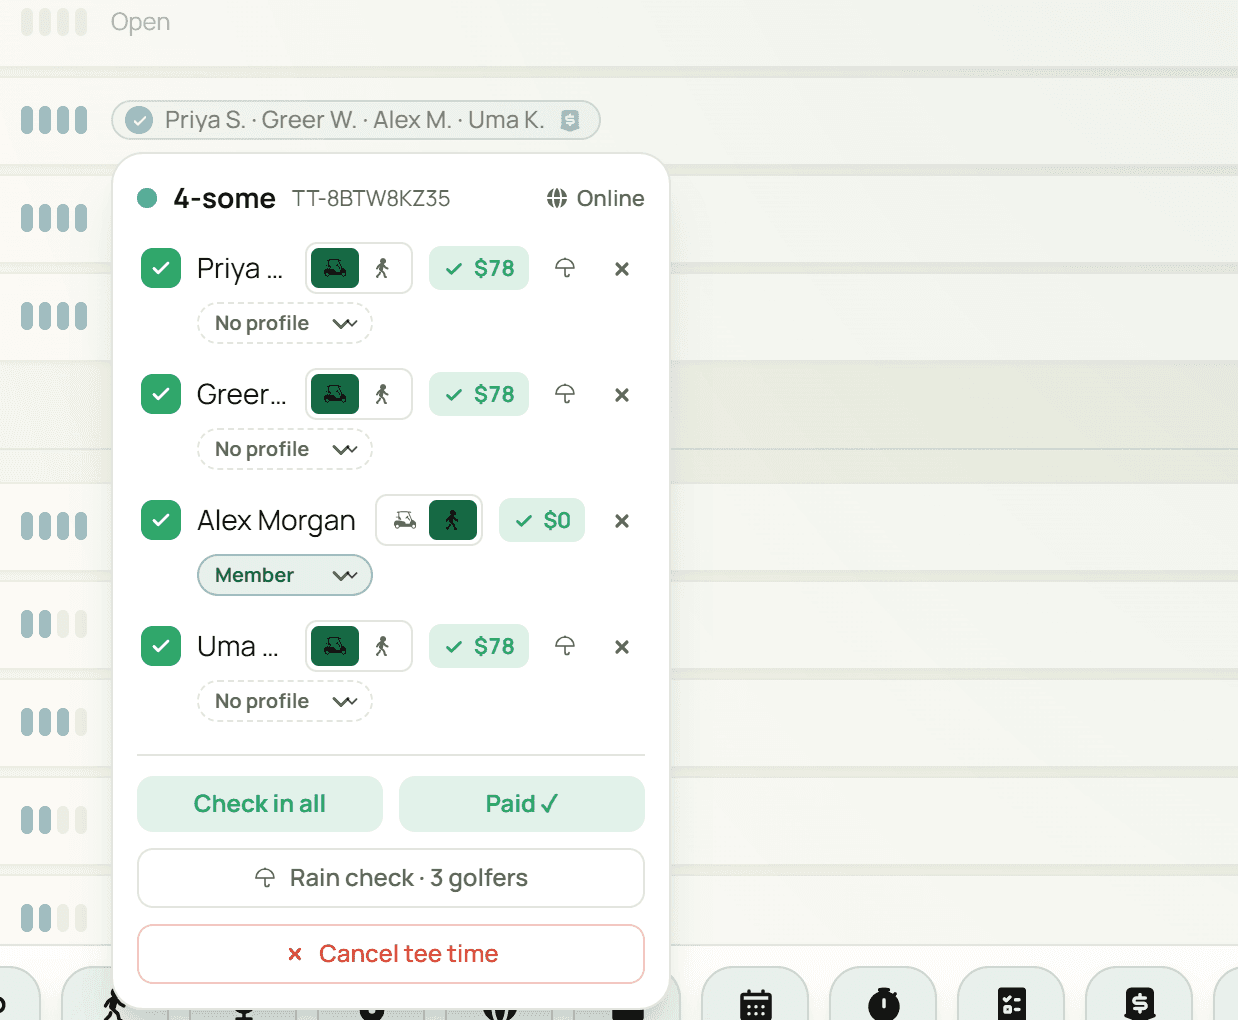This screenshot has width=1238, height=1020.
Task: Select cart riding option for Priya
Action: [335, 268]
